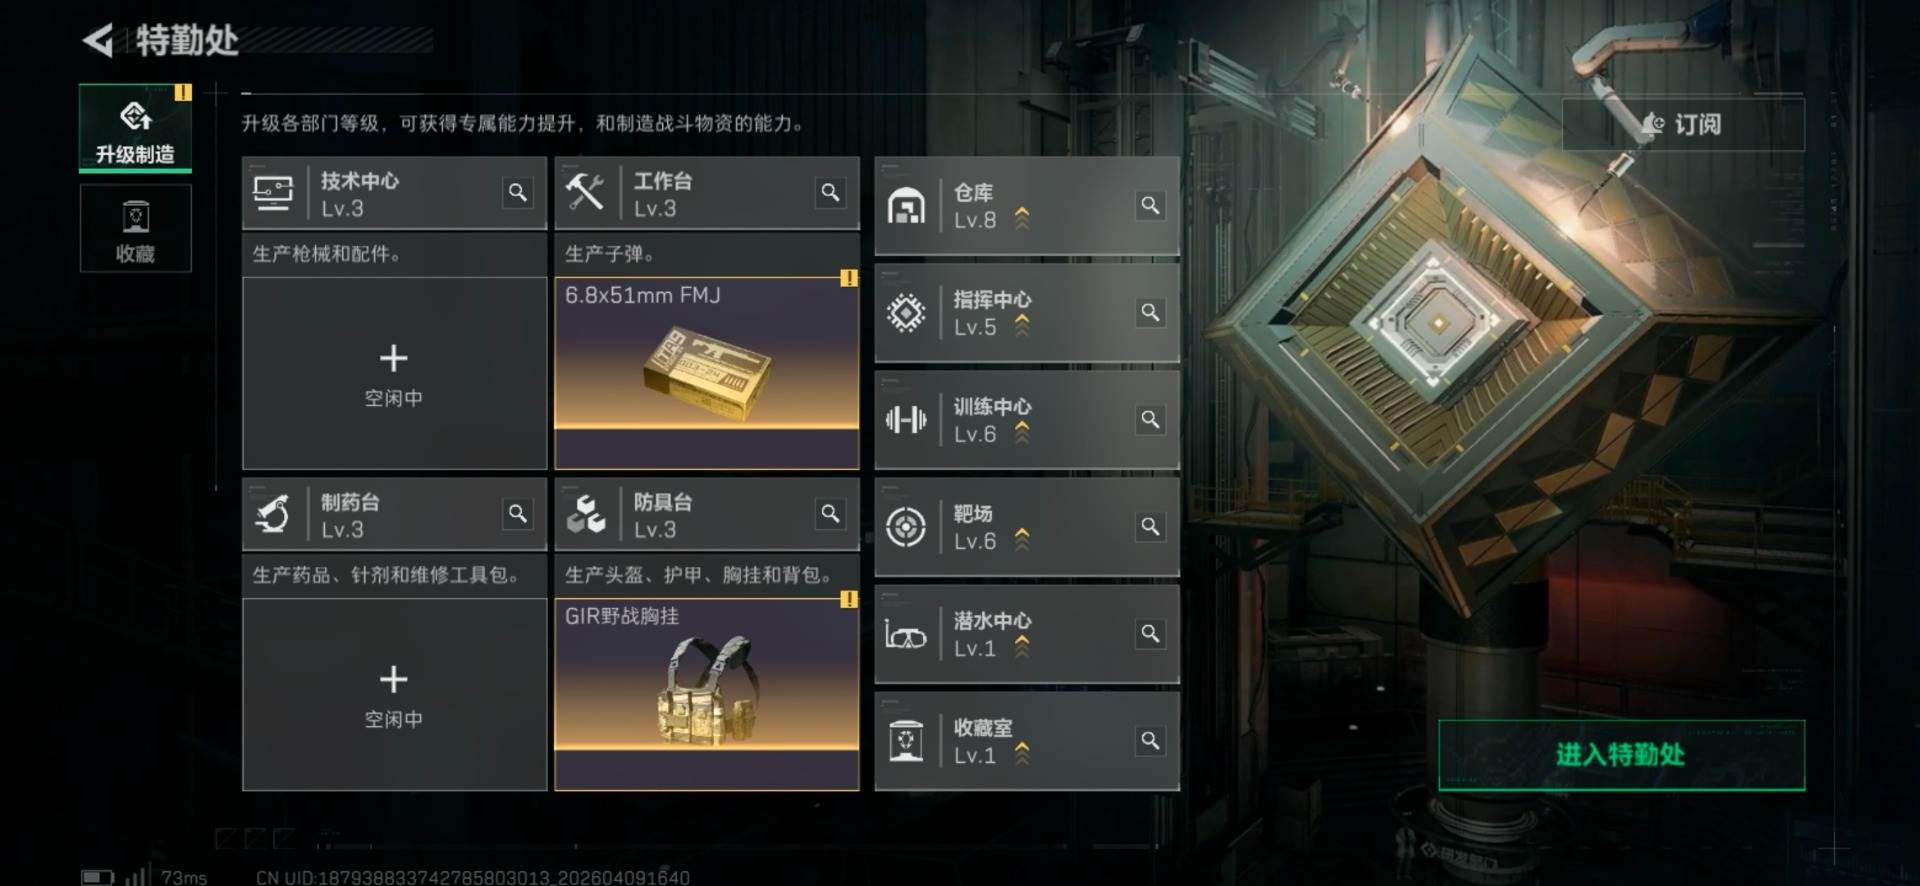Open the 防具台 magnifier icon
The height and width of the screenshot is (886, 1920).
pyautogui.click(x=830, y=513)
